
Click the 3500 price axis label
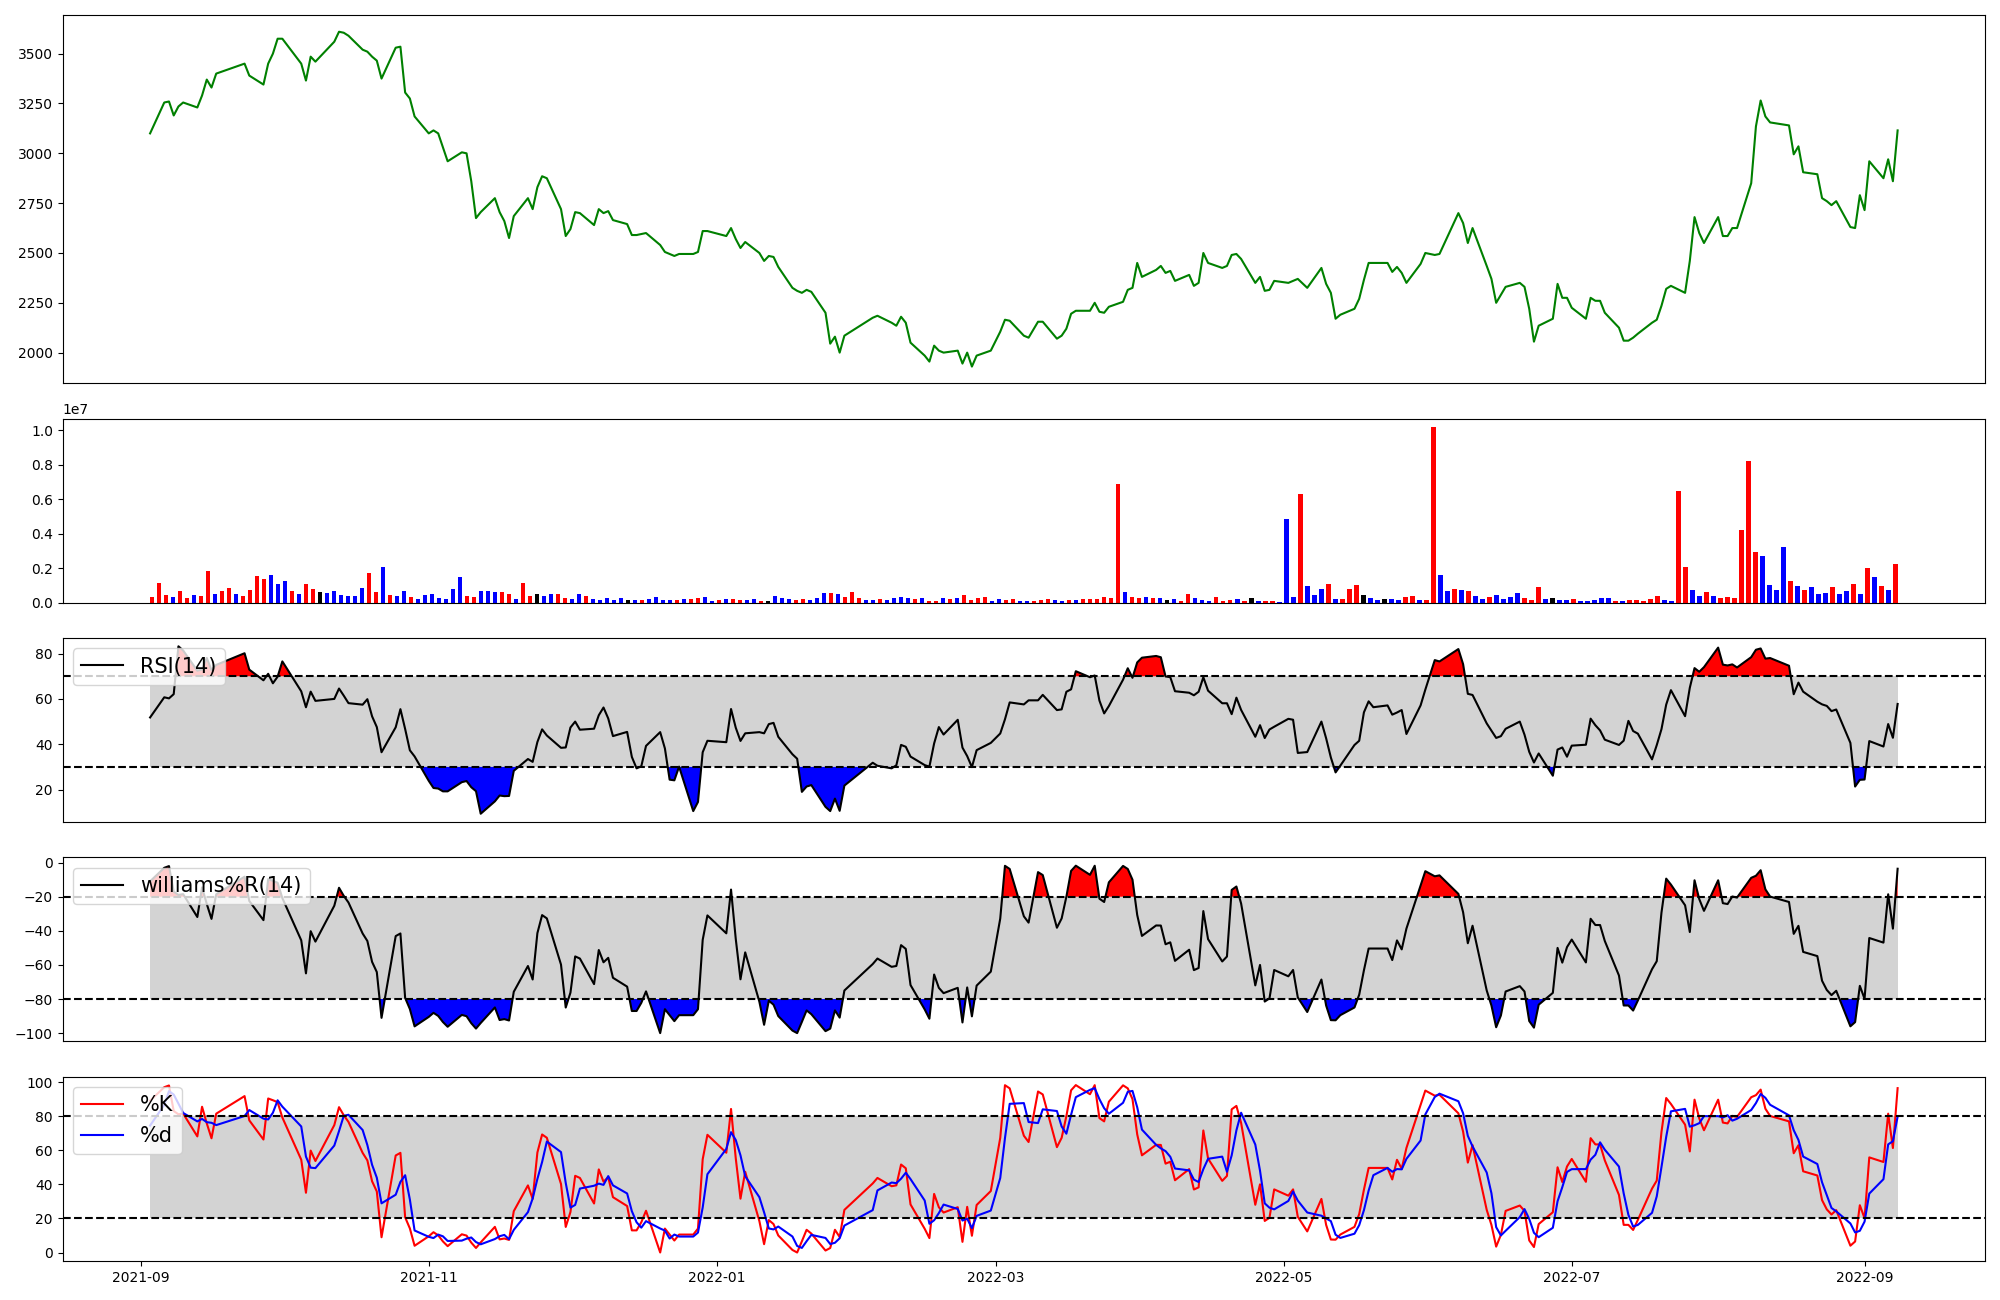click(x=36, y=54)
